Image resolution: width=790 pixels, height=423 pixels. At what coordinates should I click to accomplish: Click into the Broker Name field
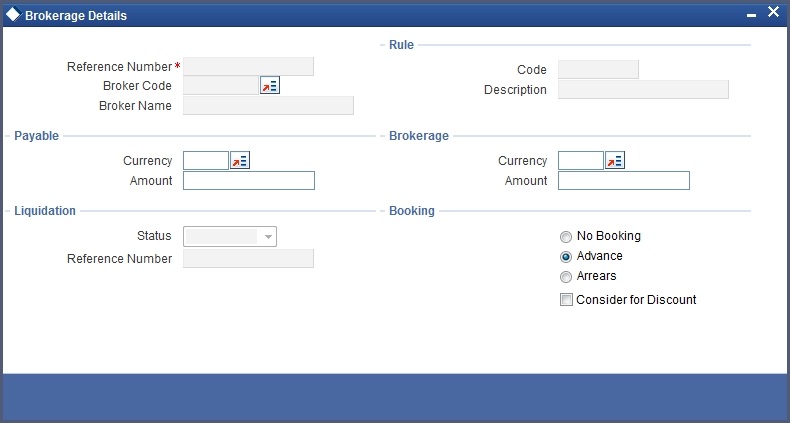point(269,105)
